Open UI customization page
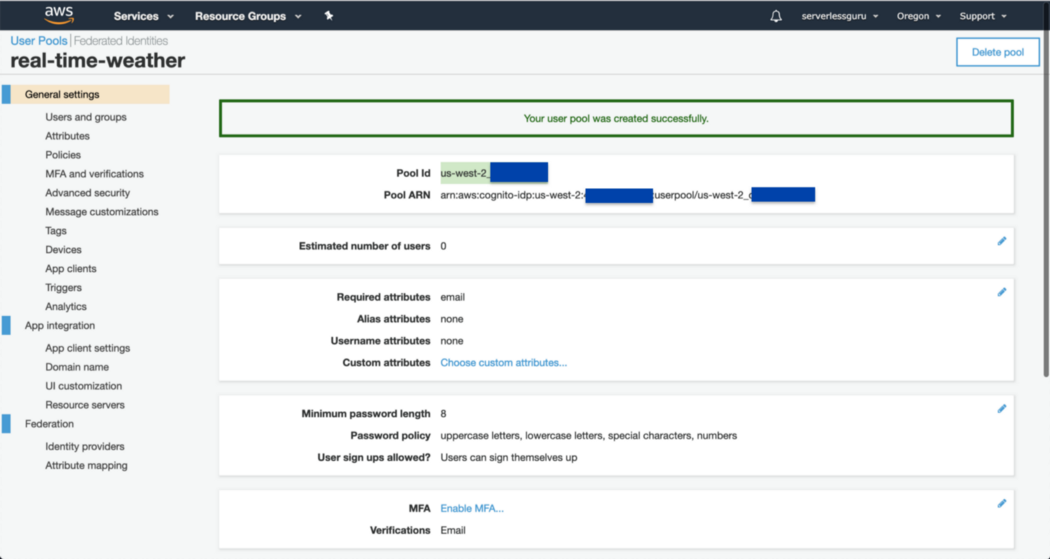This screenshot has width=1050, height=559. pyautogui.click(x=84, y=386)
